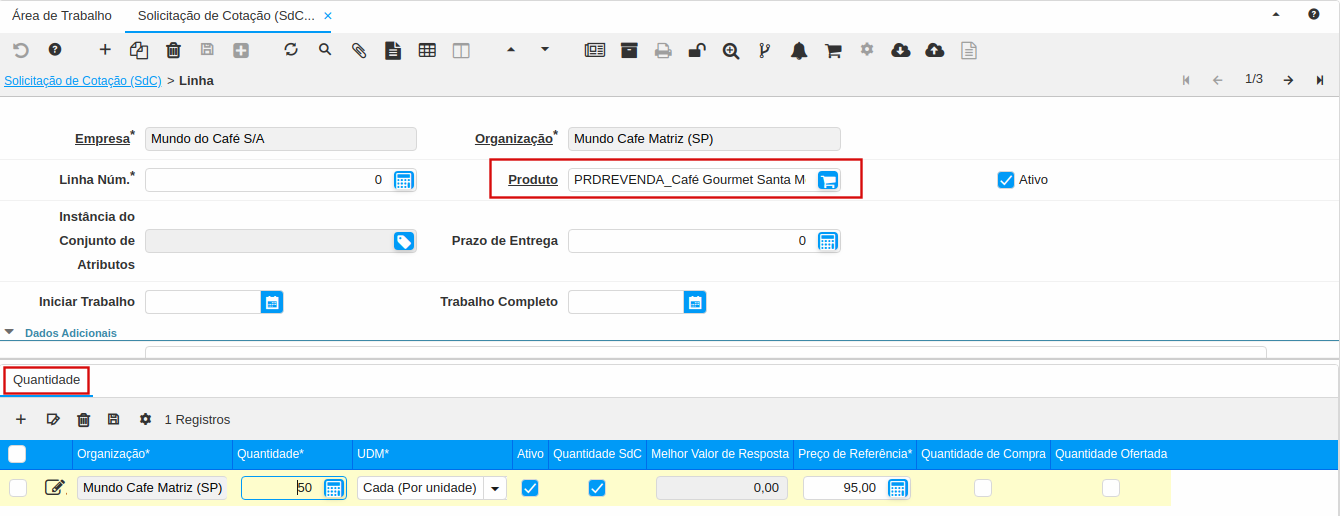
Task: Save the Quantidade detail row
Action: (x=113, y=419)
